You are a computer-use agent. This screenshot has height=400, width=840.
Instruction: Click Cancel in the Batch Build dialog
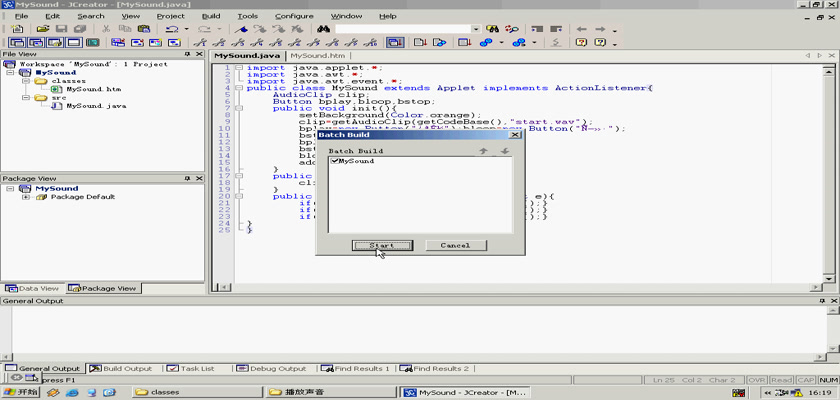point(456,245)
